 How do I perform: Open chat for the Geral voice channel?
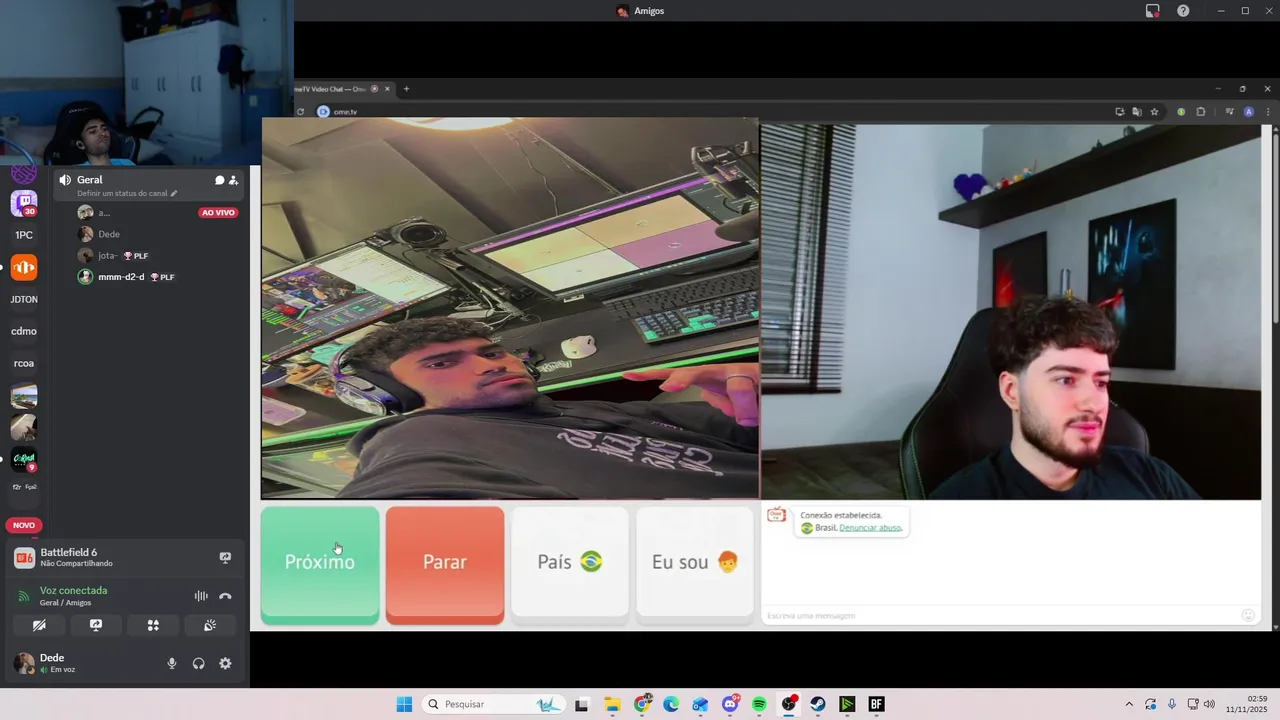click(219, 180)
